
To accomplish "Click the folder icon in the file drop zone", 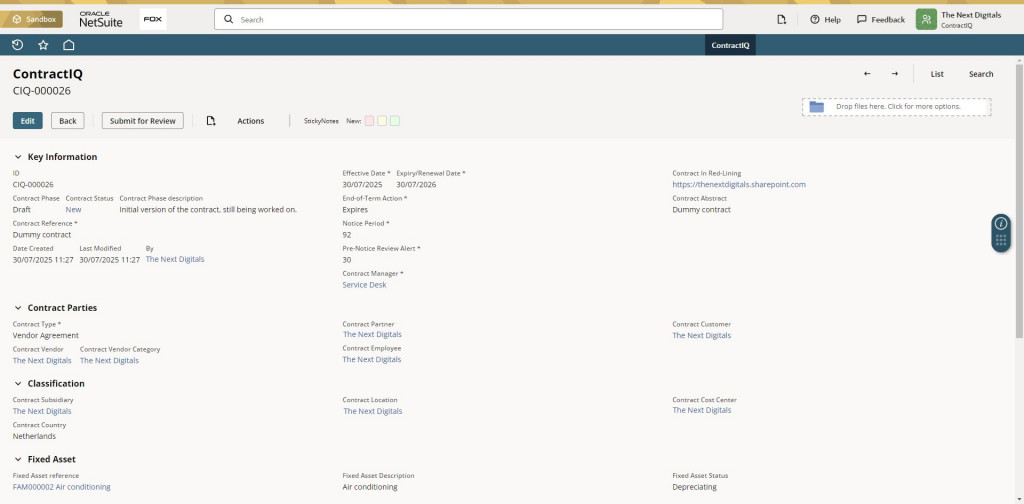I will tap(816, 106).
